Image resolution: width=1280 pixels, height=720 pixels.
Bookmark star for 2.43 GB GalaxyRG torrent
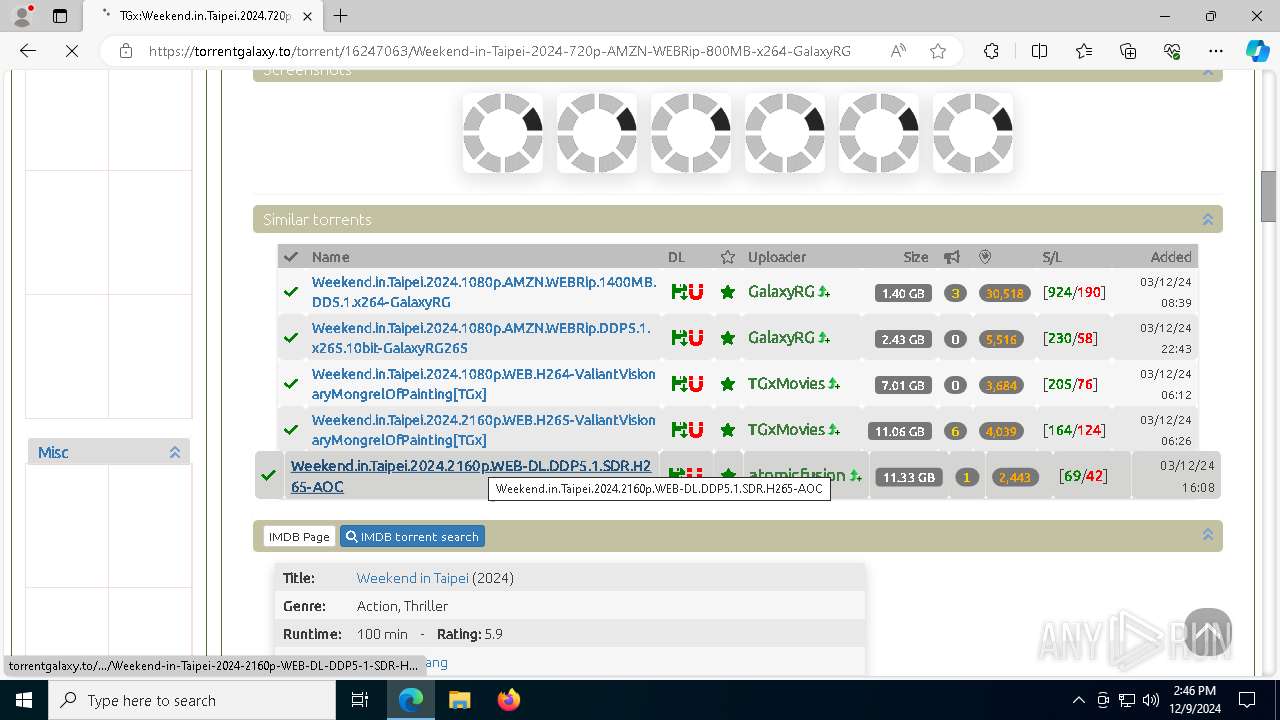pos(728,338)
